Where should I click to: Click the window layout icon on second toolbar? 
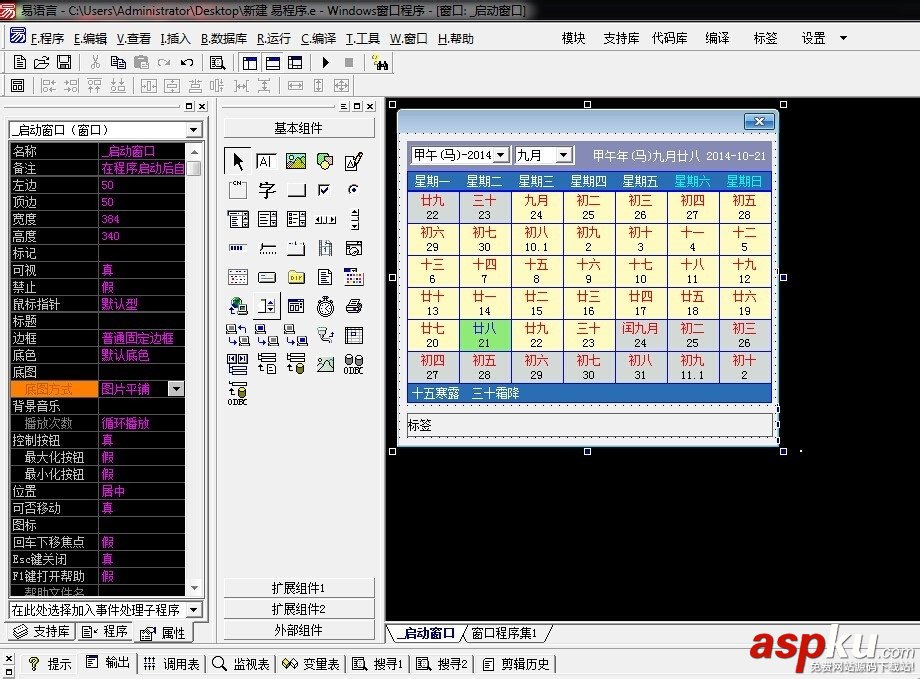[18, 86]
